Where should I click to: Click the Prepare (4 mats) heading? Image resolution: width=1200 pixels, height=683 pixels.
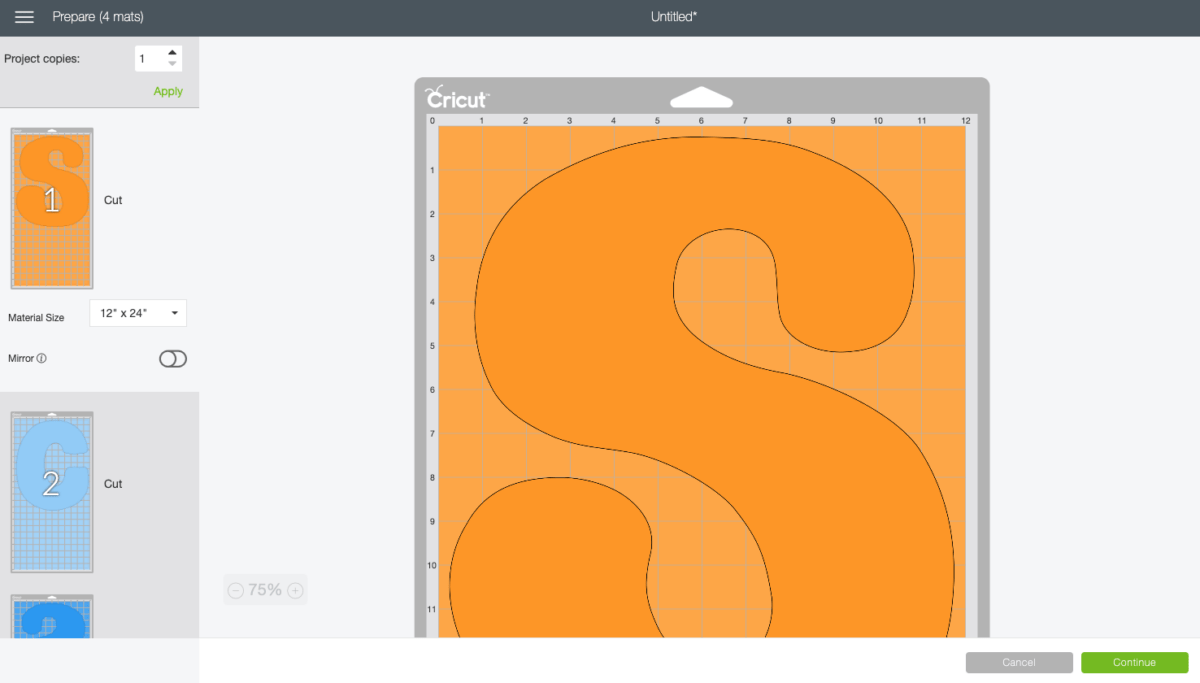pyautogui.click(x=100, y=17)
